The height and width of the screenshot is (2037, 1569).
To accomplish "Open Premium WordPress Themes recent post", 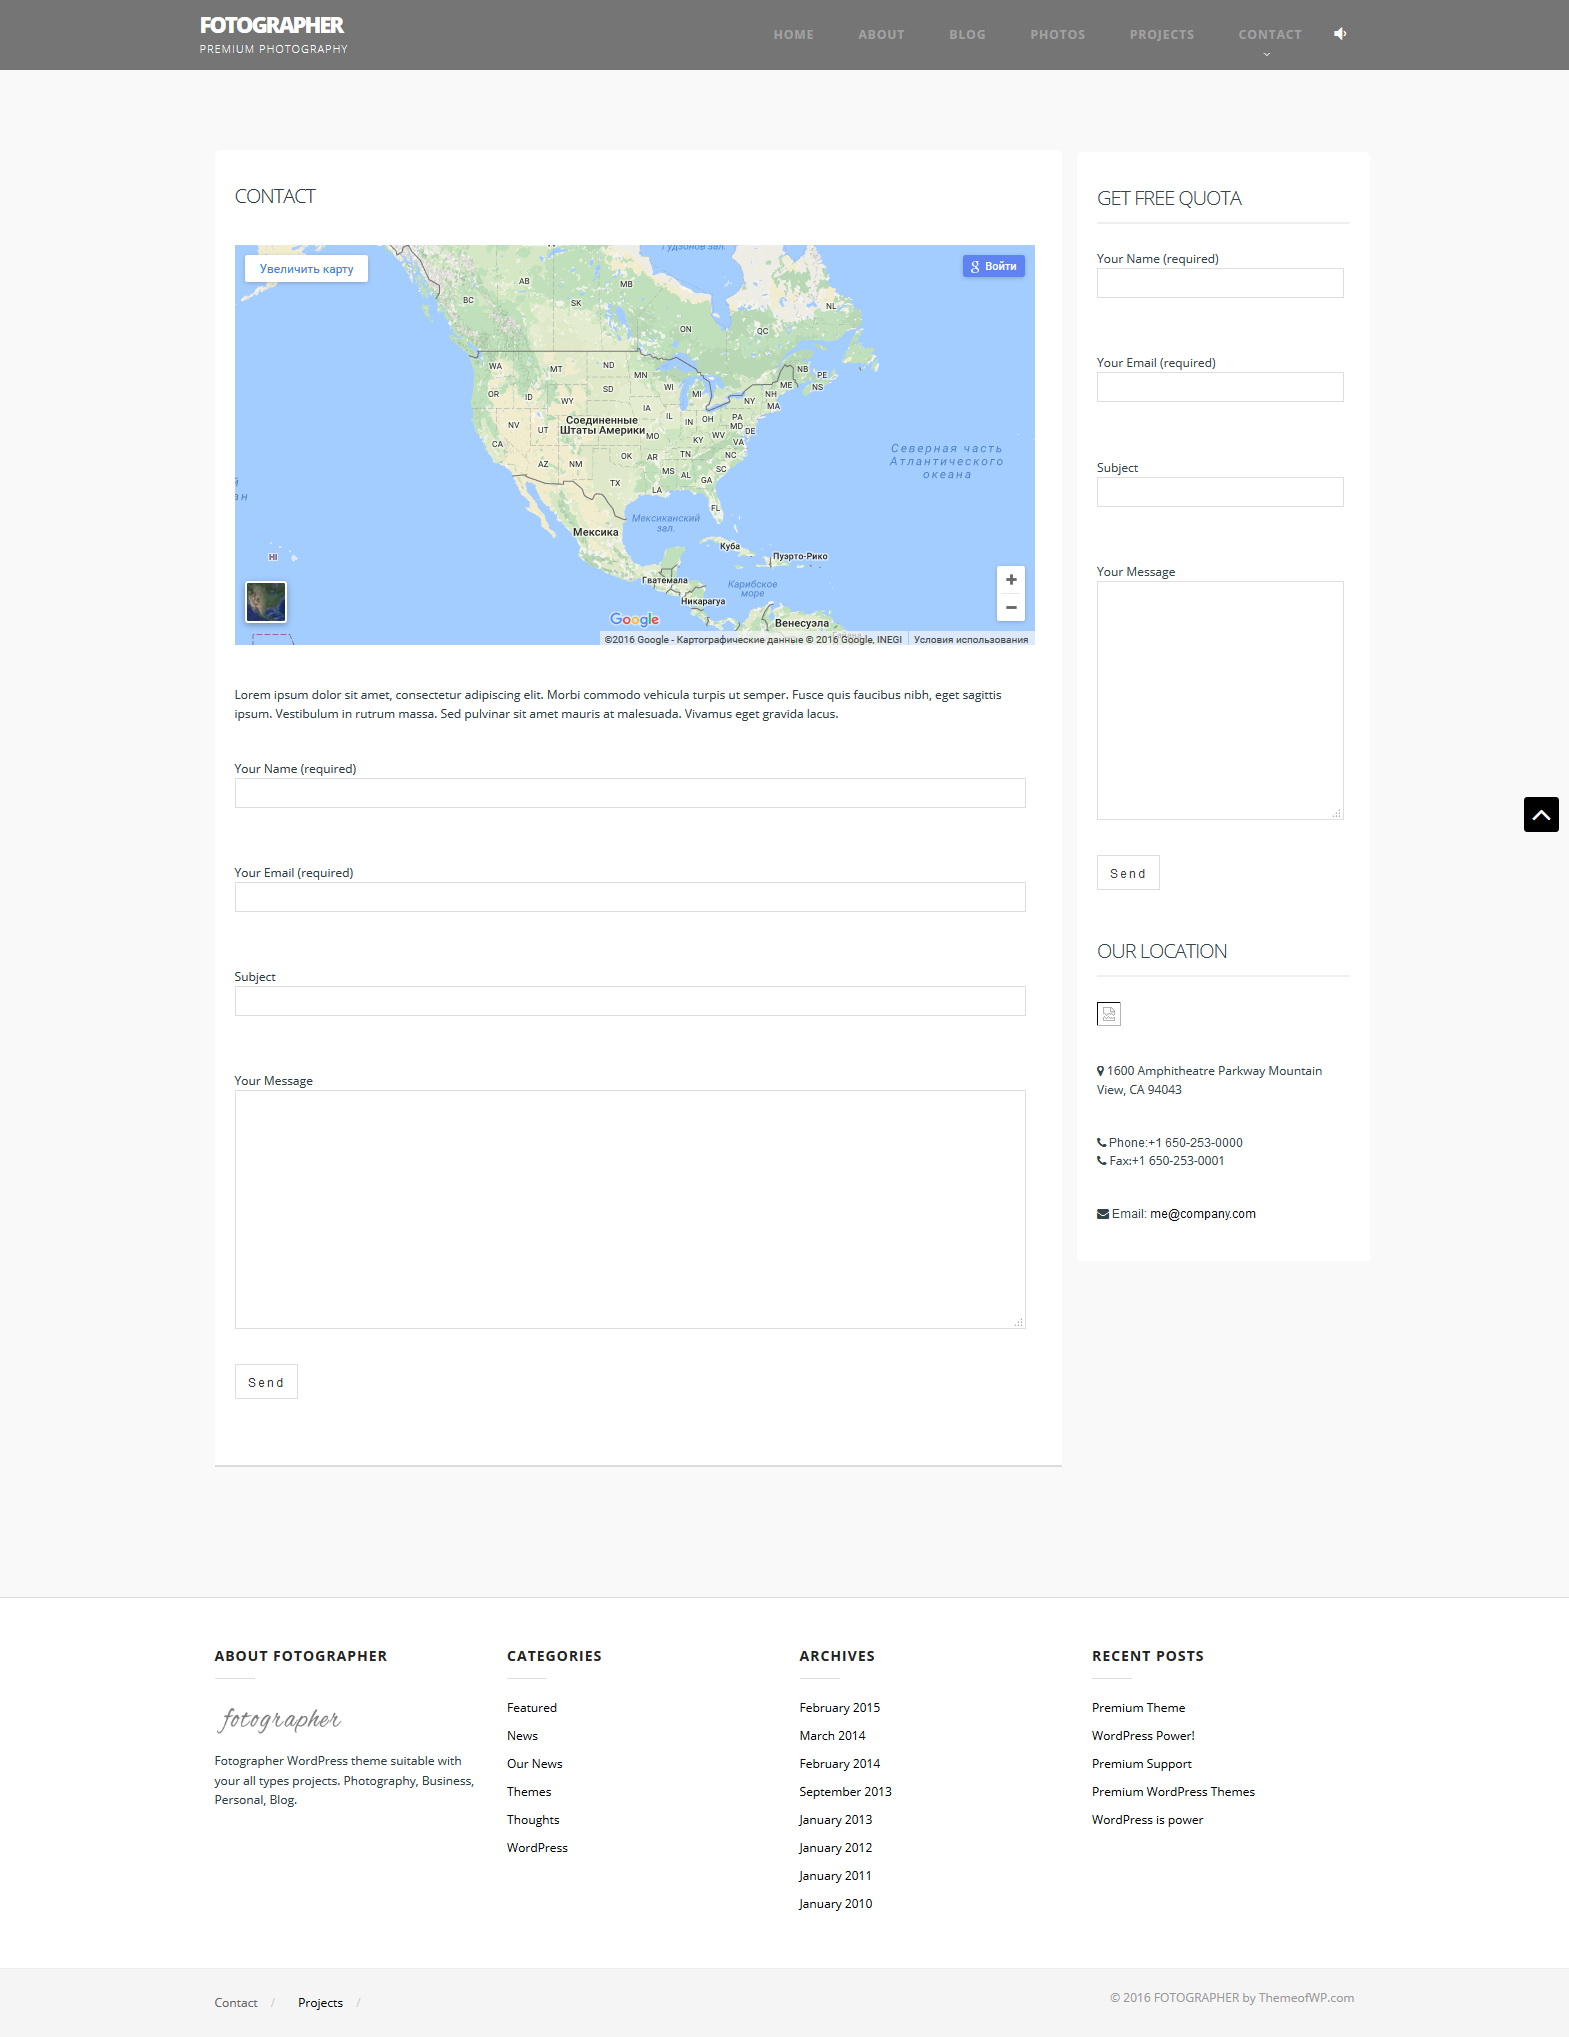I will [1173, 1792].
